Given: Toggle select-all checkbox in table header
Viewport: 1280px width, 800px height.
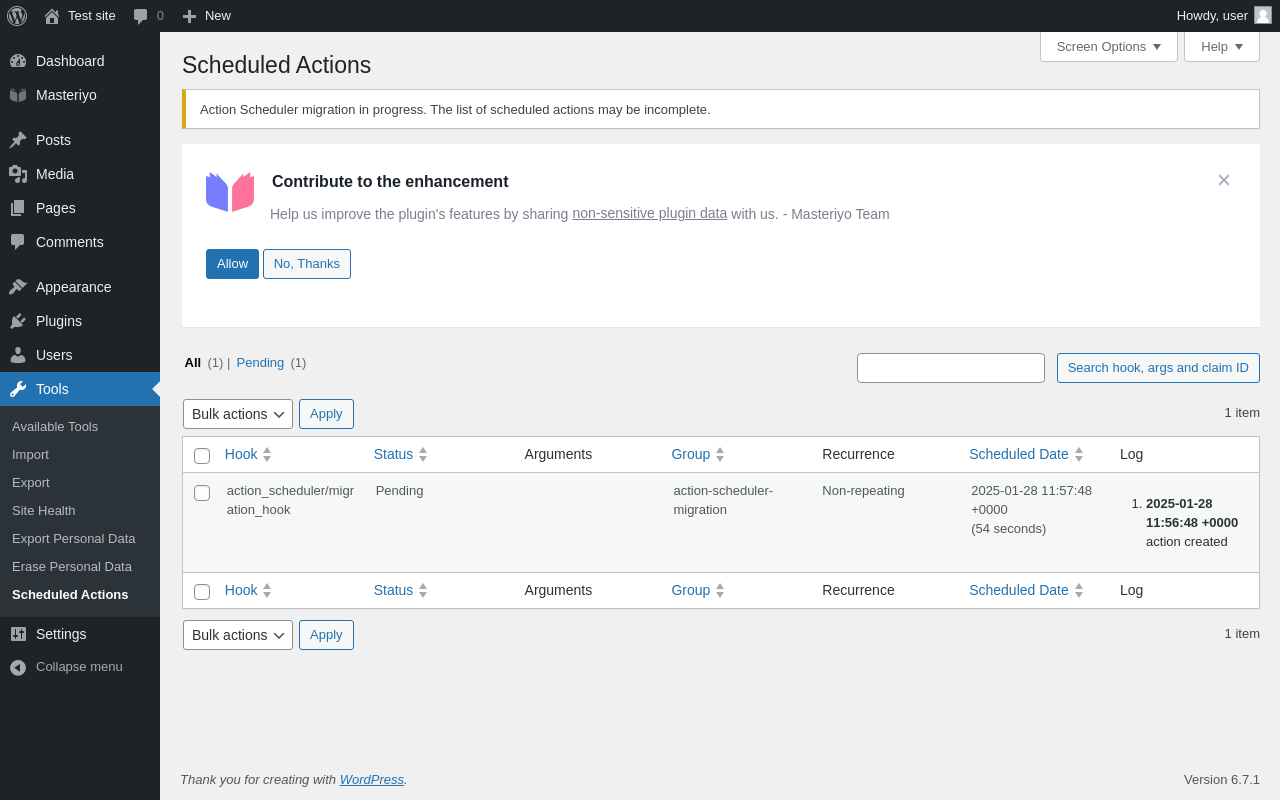Looking at the screenshot, I should (202, 456).
